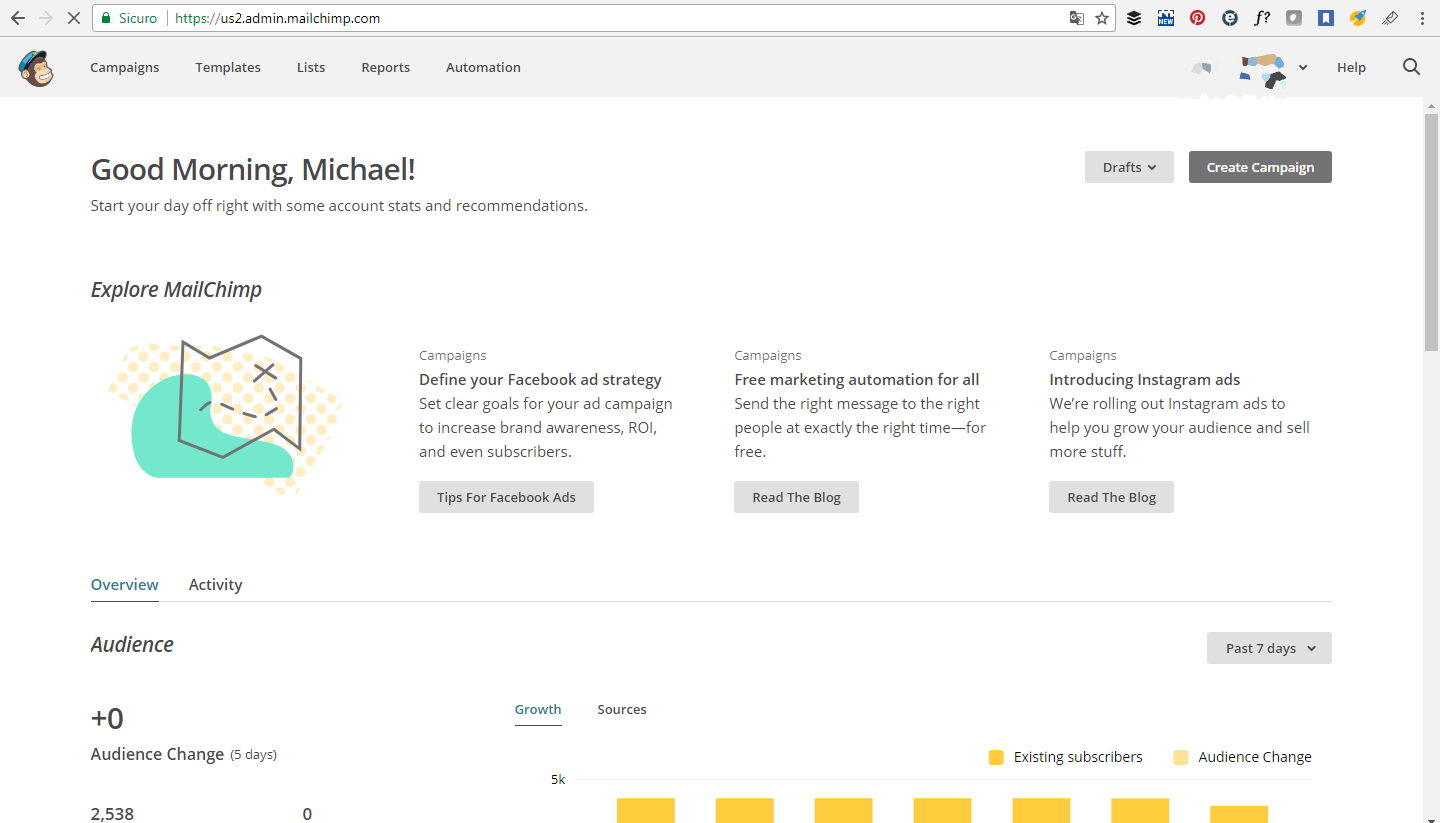
Task: Click Tips For Facebook Ads button
Action: (506, 497)
